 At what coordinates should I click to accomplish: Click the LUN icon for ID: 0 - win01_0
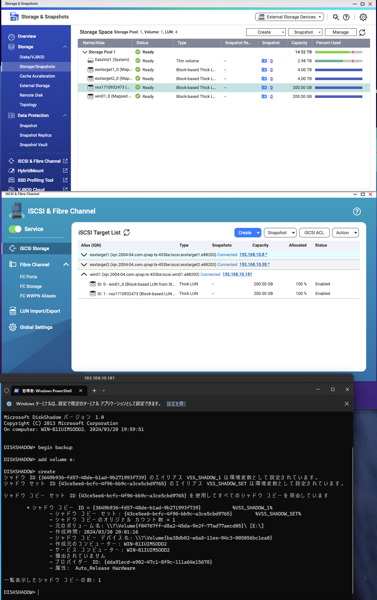[x=92, y=284]
